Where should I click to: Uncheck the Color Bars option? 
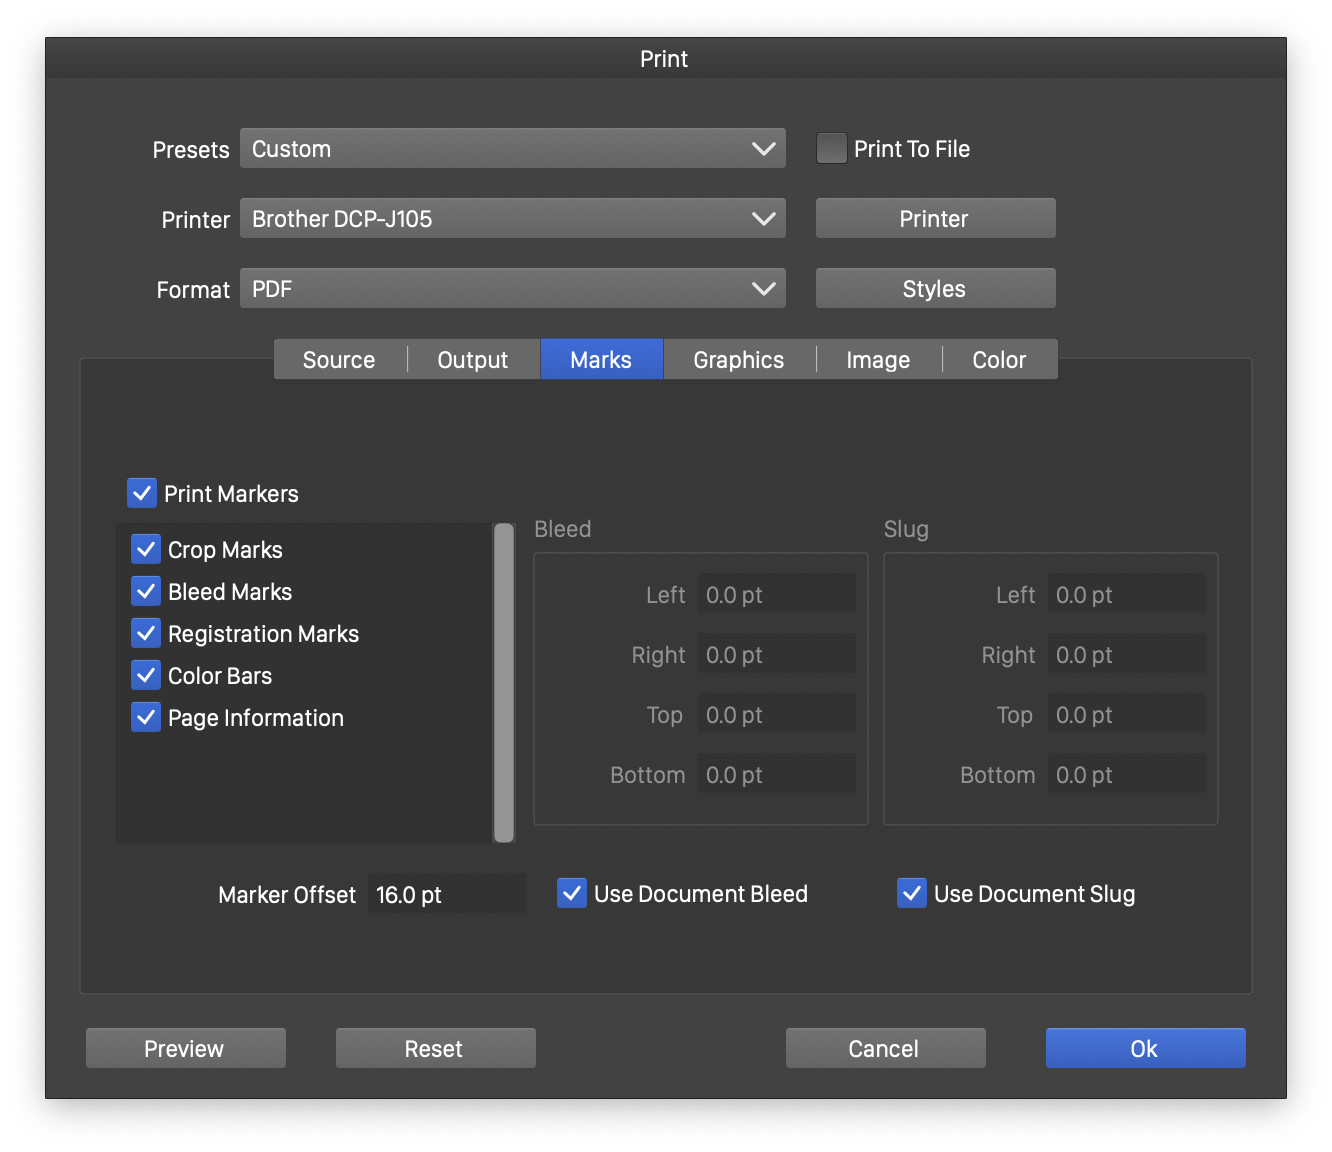click(146, 675)
